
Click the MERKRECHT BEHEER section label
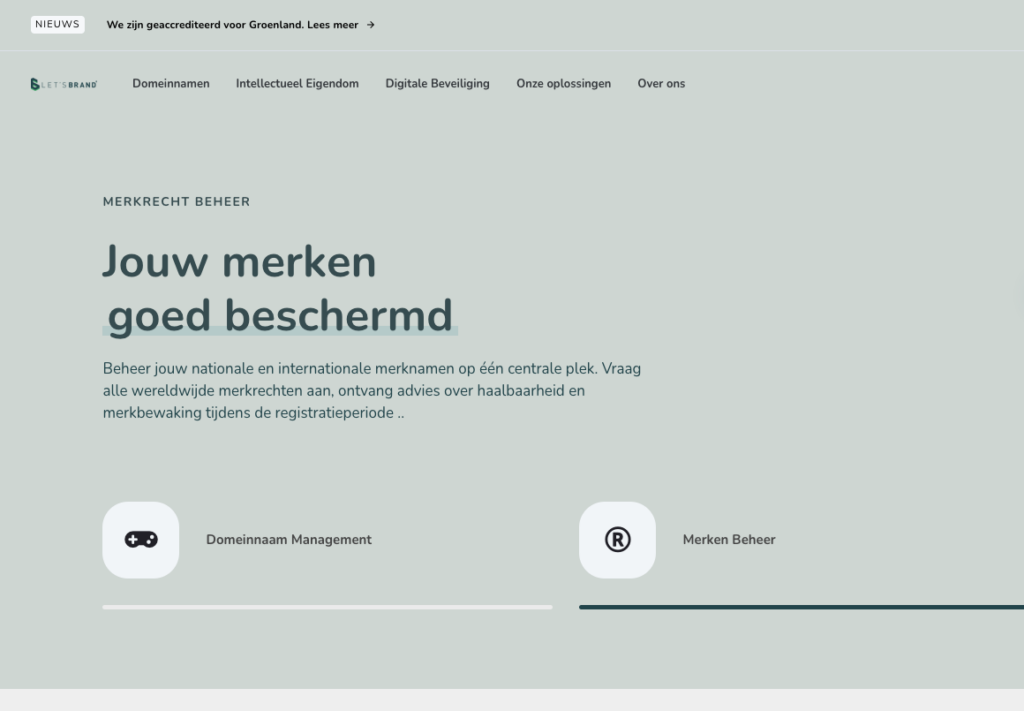[x=176, y=202]
